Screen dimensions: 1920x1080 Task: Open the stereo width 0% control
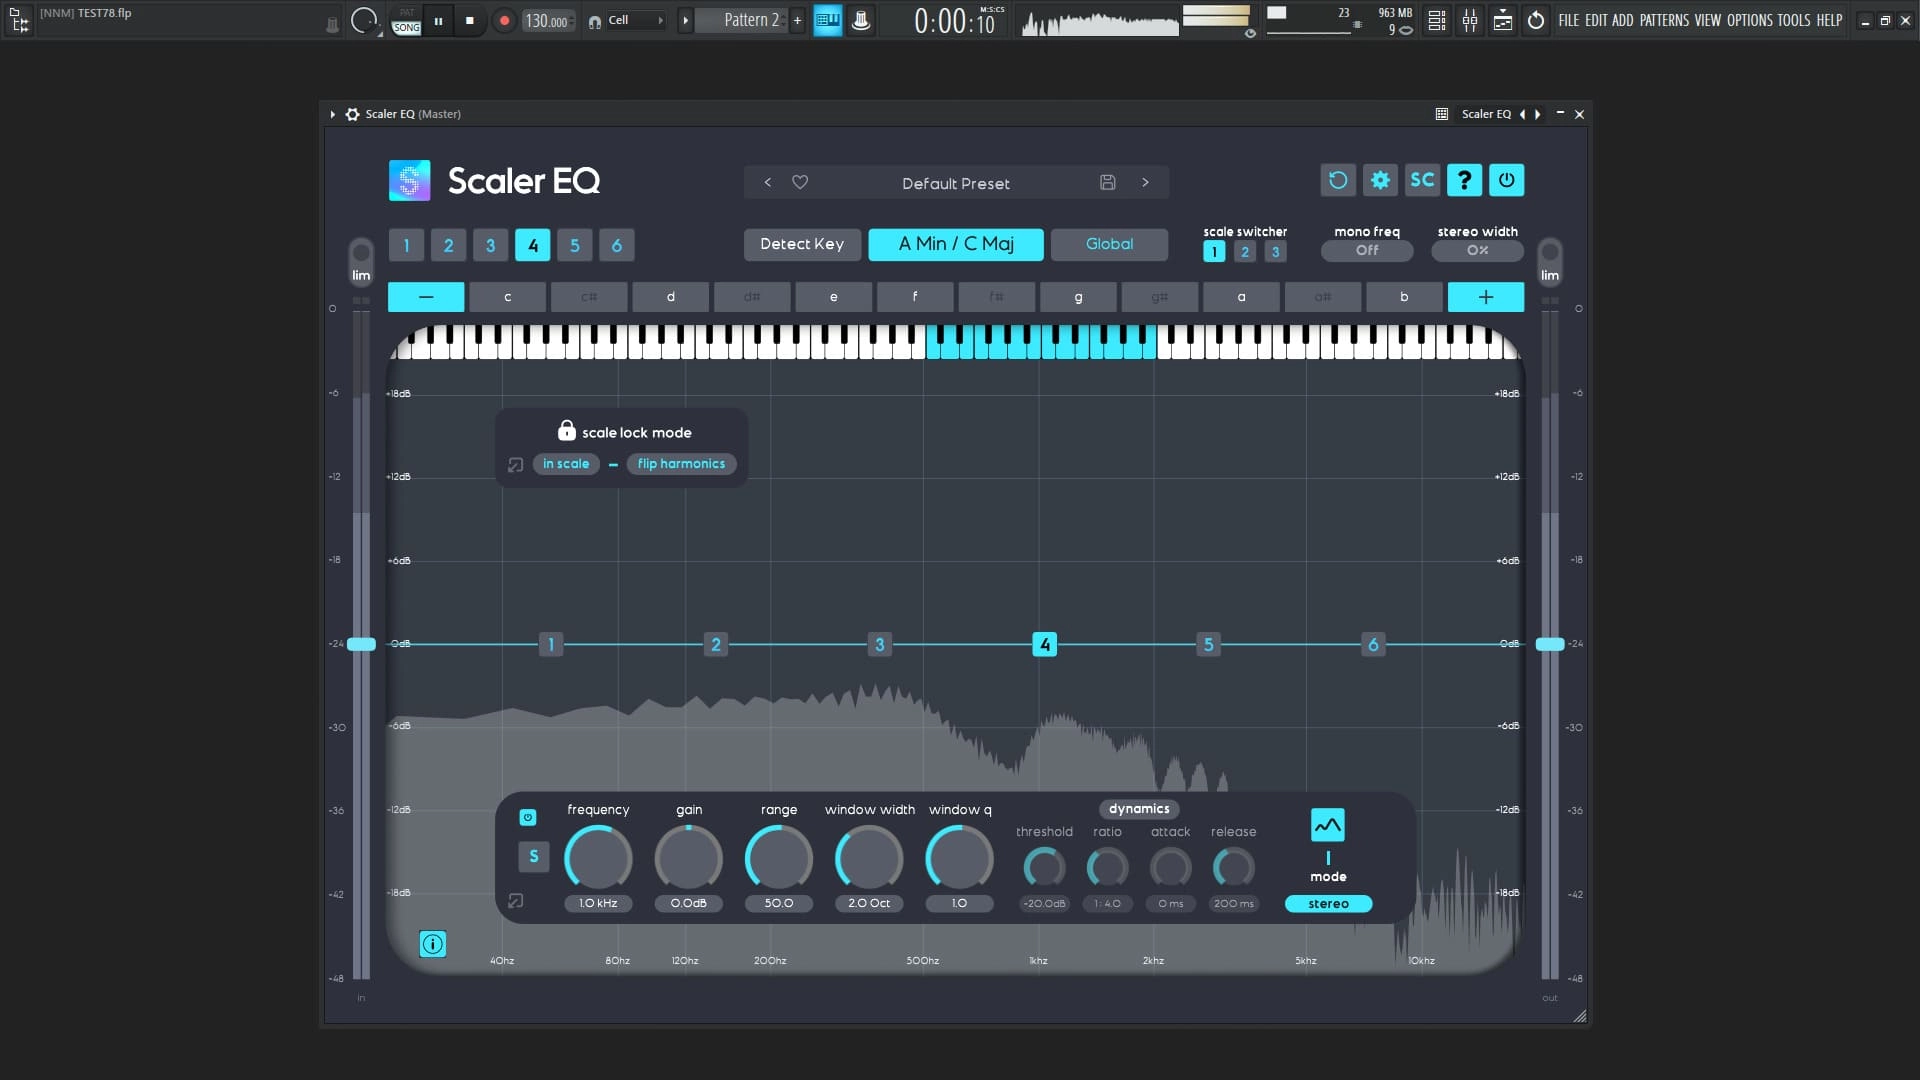[1477, 251]
